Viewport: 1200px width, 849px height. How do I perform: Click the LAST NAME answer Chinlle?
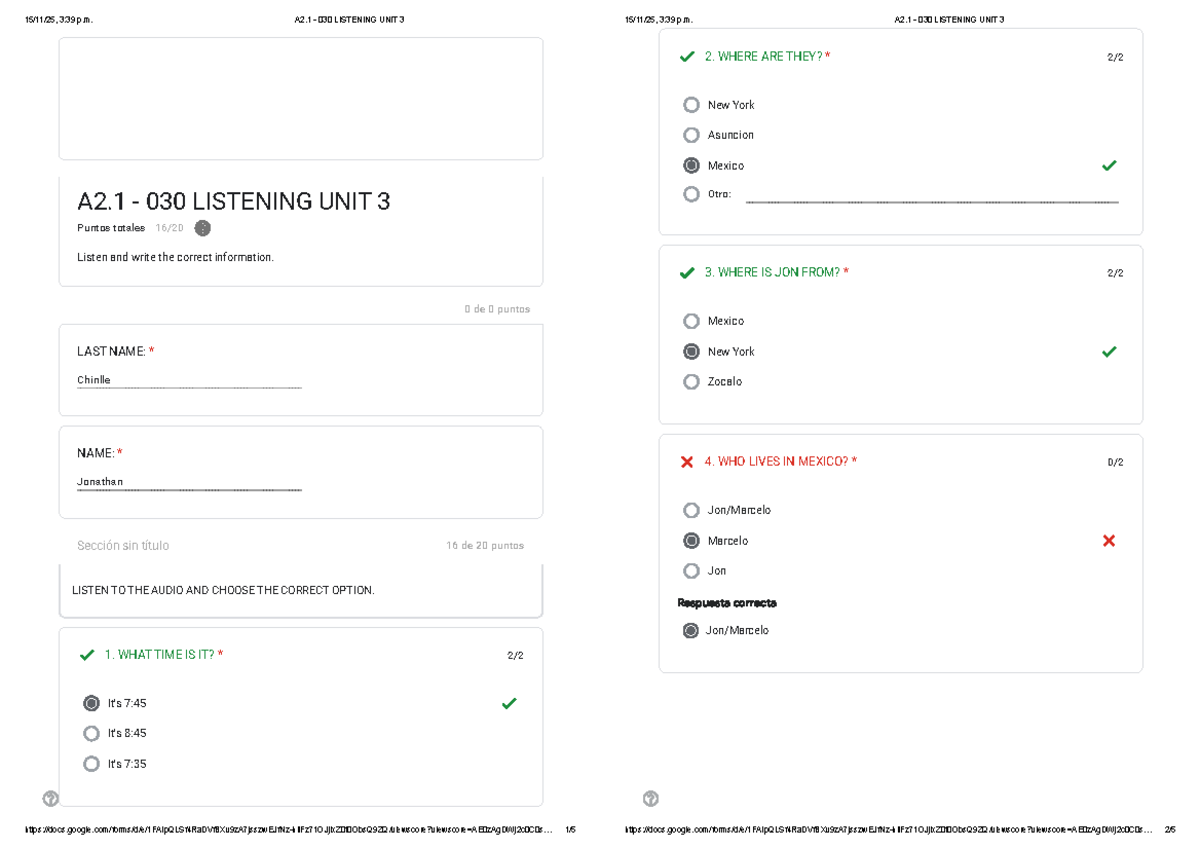point(93,379)
